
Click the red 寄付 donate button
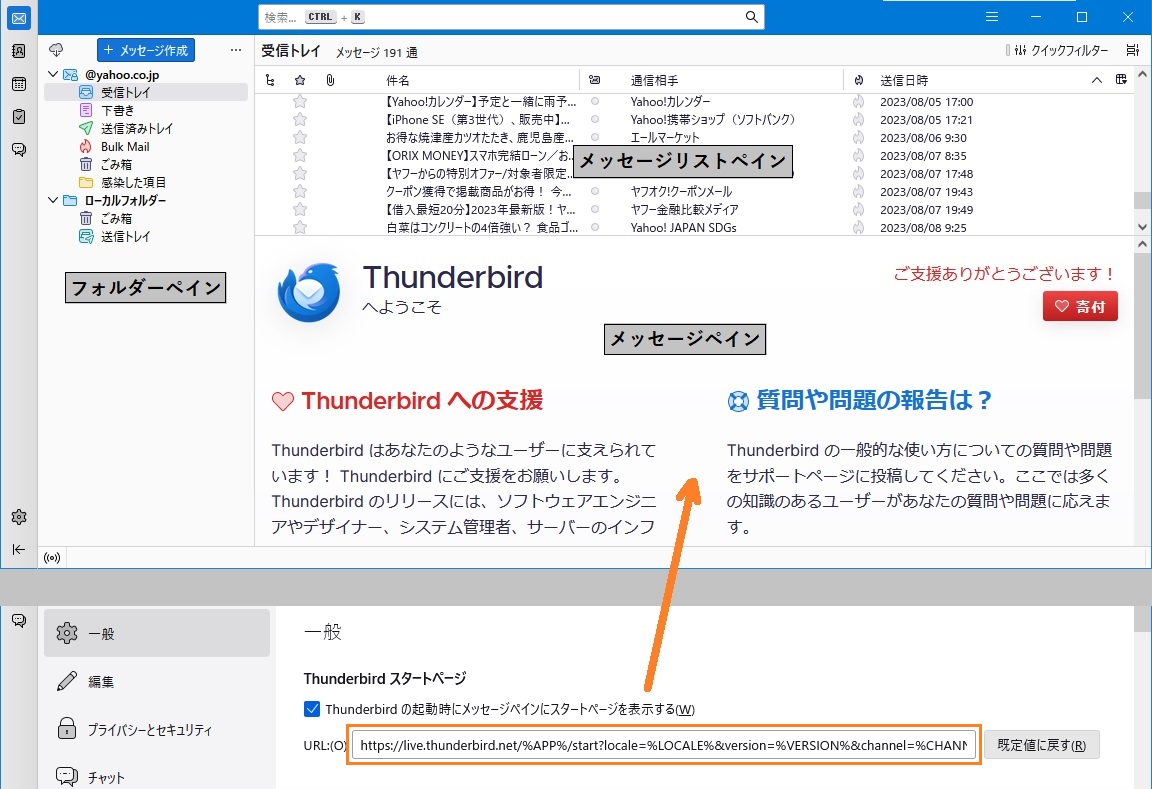click(1079, 307)
